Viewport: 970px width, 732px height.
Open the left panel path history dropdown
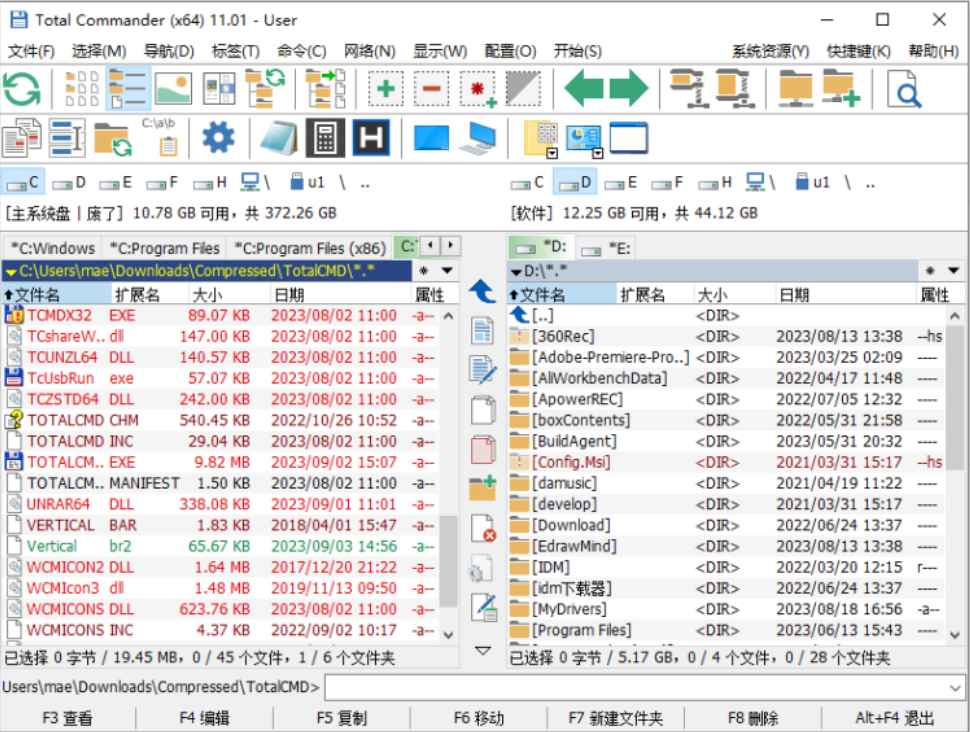pyautogui.click(x=444, y=270)
